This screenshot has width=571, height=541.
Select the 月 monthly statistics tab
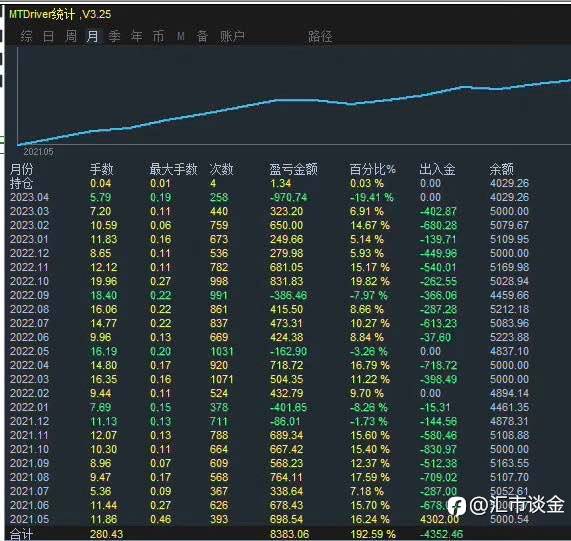[x=92, y=36]
